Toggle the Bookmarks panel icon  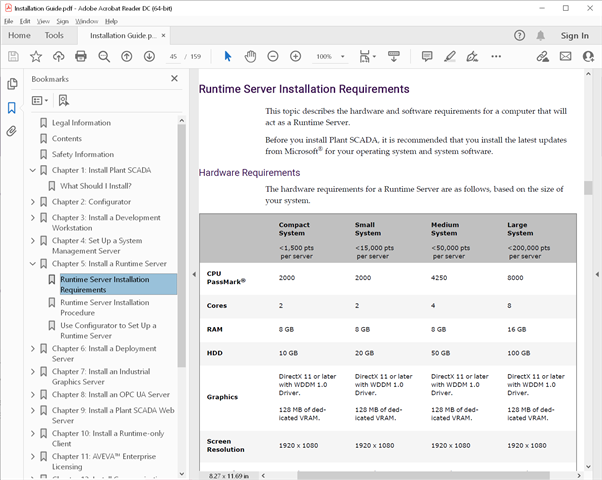coord(12,108)
